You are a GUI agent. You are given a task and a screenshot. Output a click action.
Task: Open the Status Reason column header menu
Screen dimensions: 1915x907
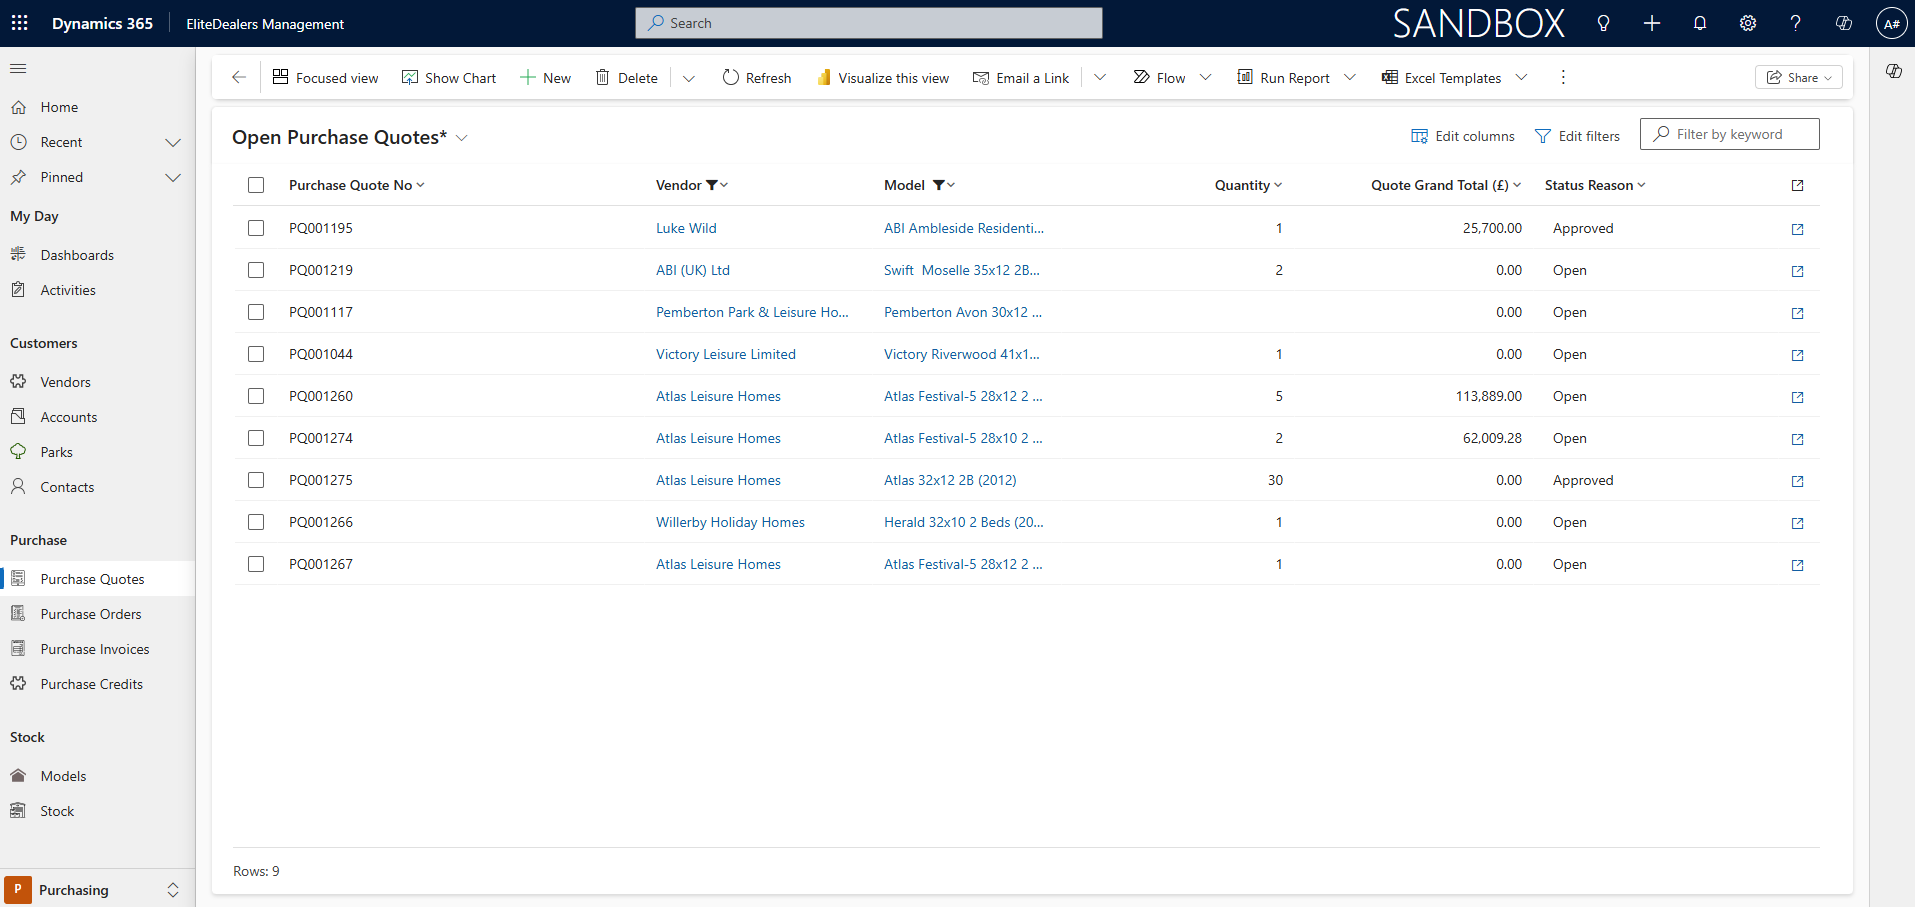coord(1595,185)
